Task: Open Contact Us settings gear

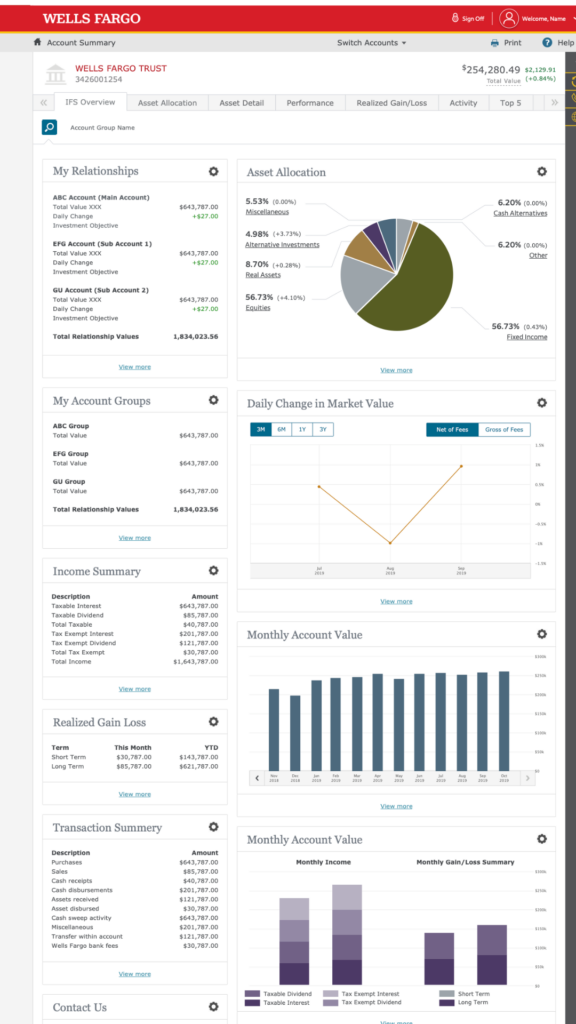Action: (213, 1007)
